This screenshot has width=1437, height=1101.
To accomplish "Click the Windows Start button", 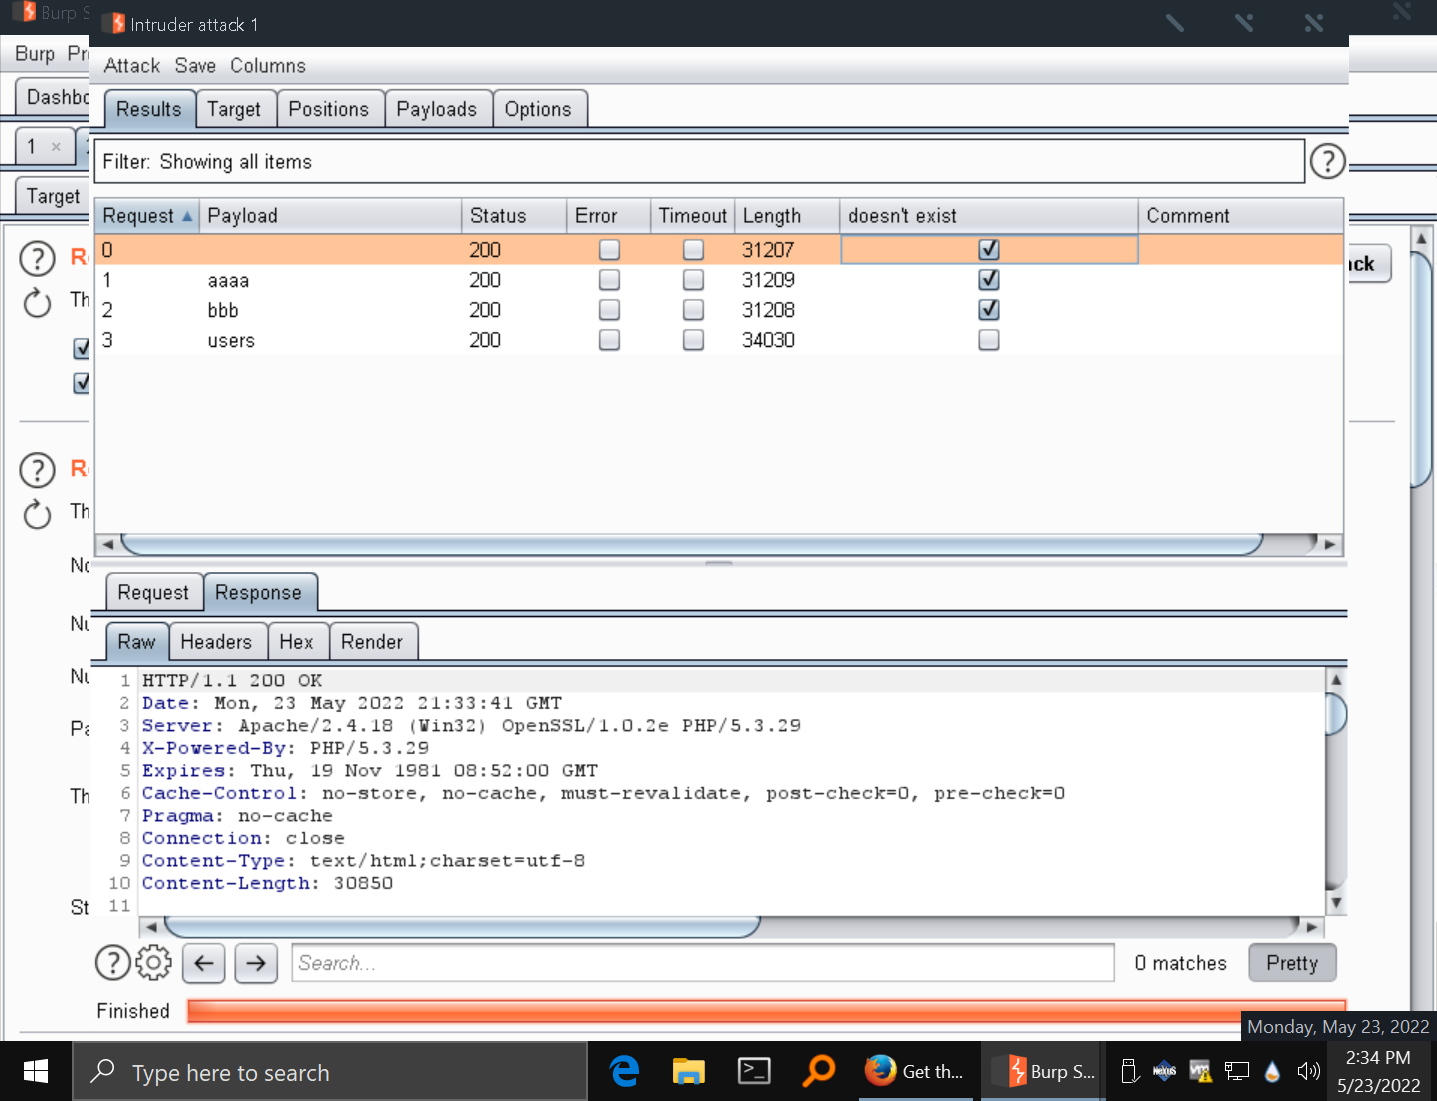I will pos(36,1071).
